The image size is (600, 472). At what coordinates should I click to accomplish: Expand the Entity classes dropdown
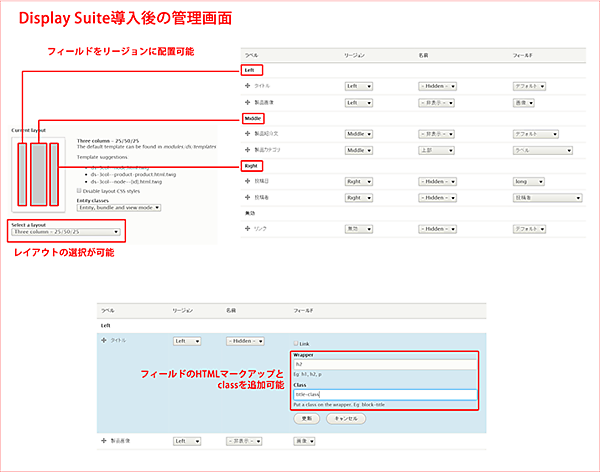120,208
